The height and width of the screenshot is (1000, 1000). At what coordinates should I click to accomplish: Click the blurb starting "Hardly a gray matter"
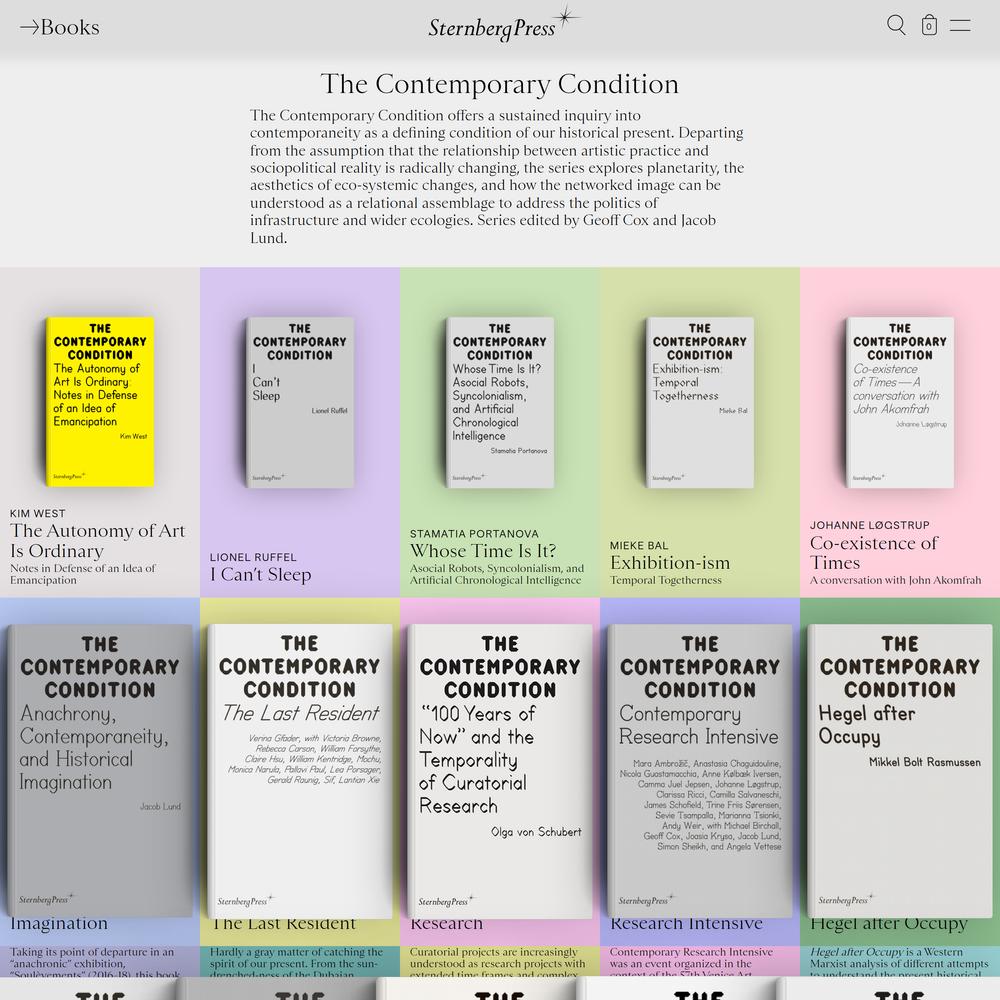tap(297, 962)
